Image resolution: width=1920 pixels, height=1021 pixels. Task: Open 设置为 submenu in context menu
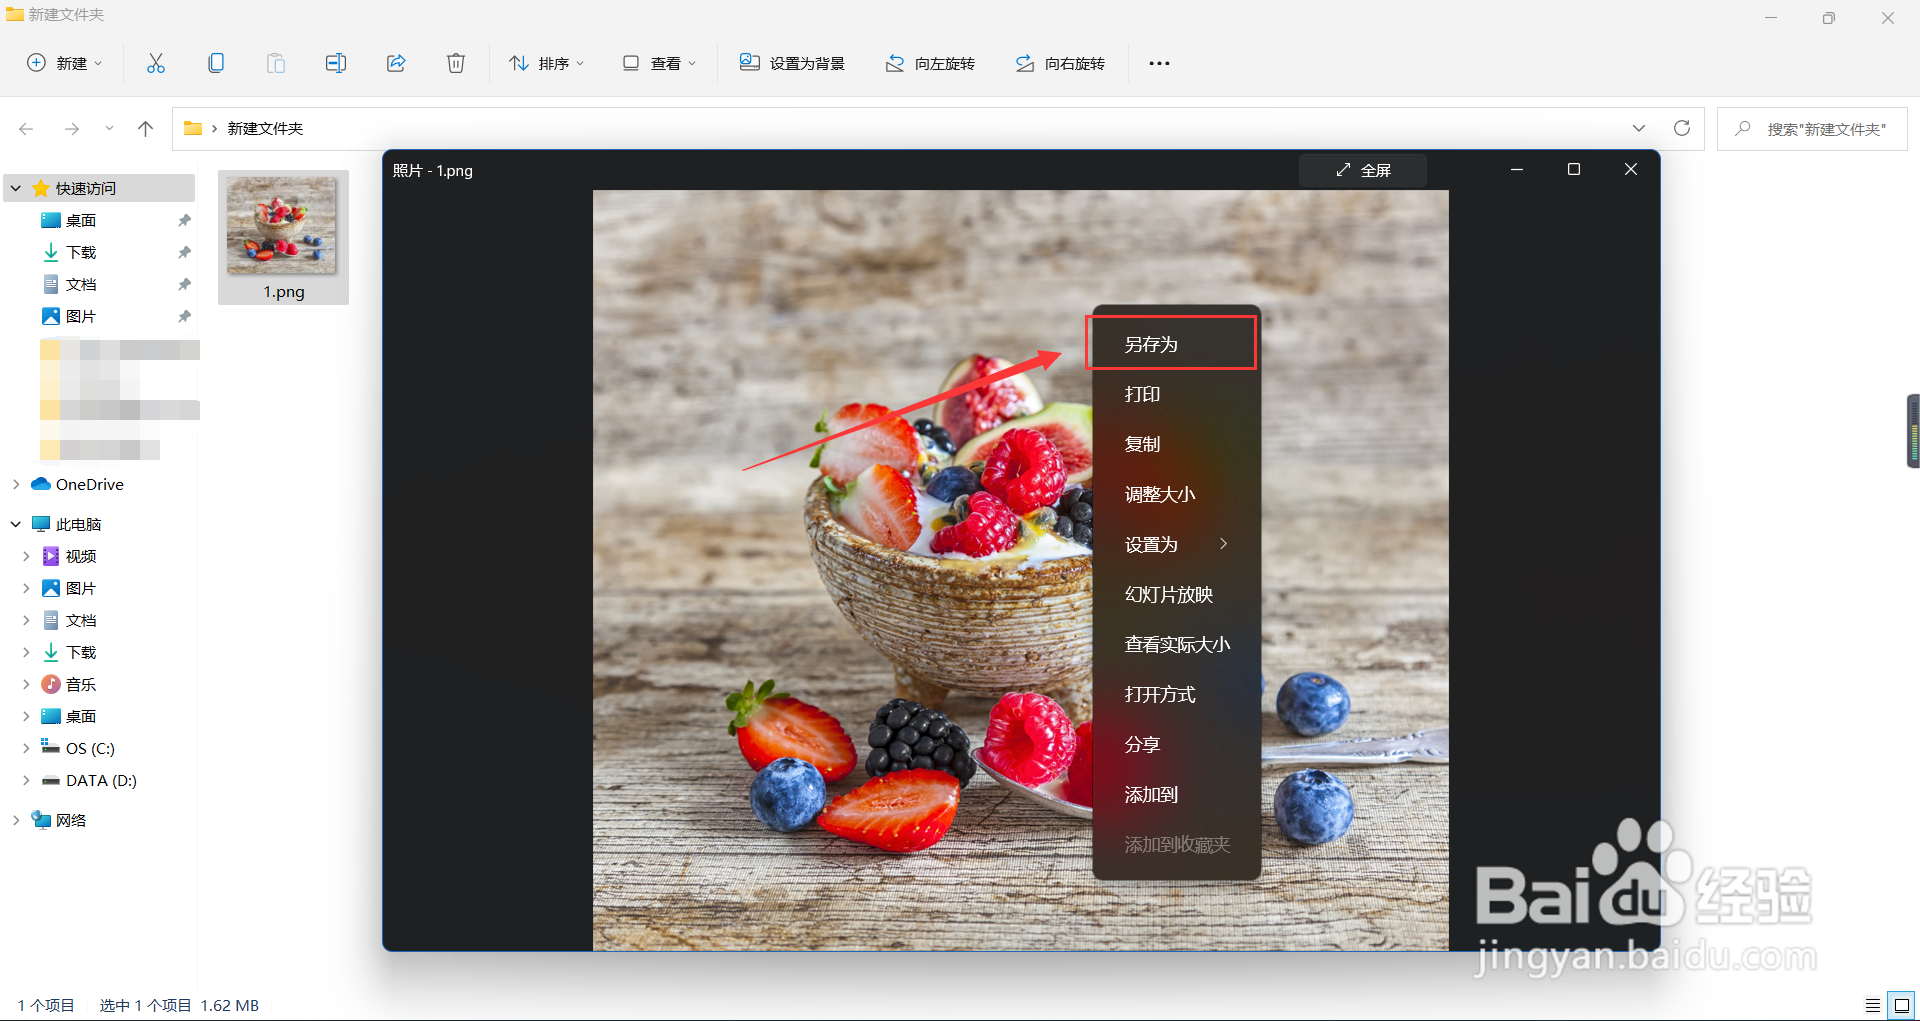tap(1176, 544)
